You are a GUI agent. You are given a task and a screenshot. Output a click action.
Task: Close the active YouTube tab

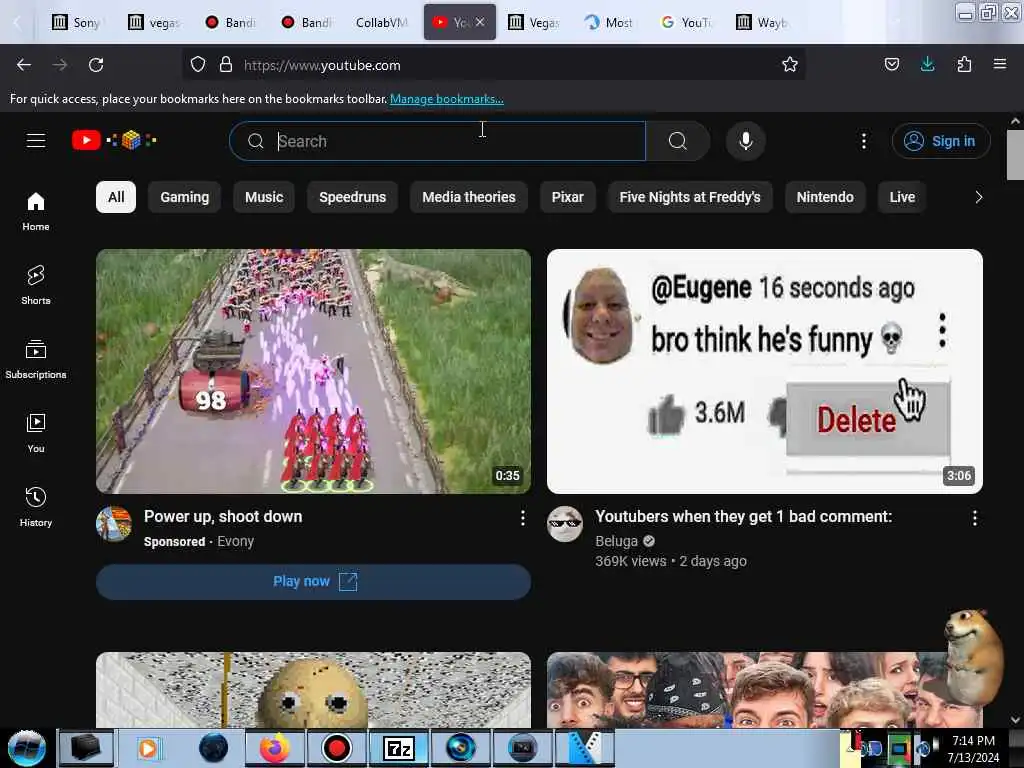pos(480,22)
